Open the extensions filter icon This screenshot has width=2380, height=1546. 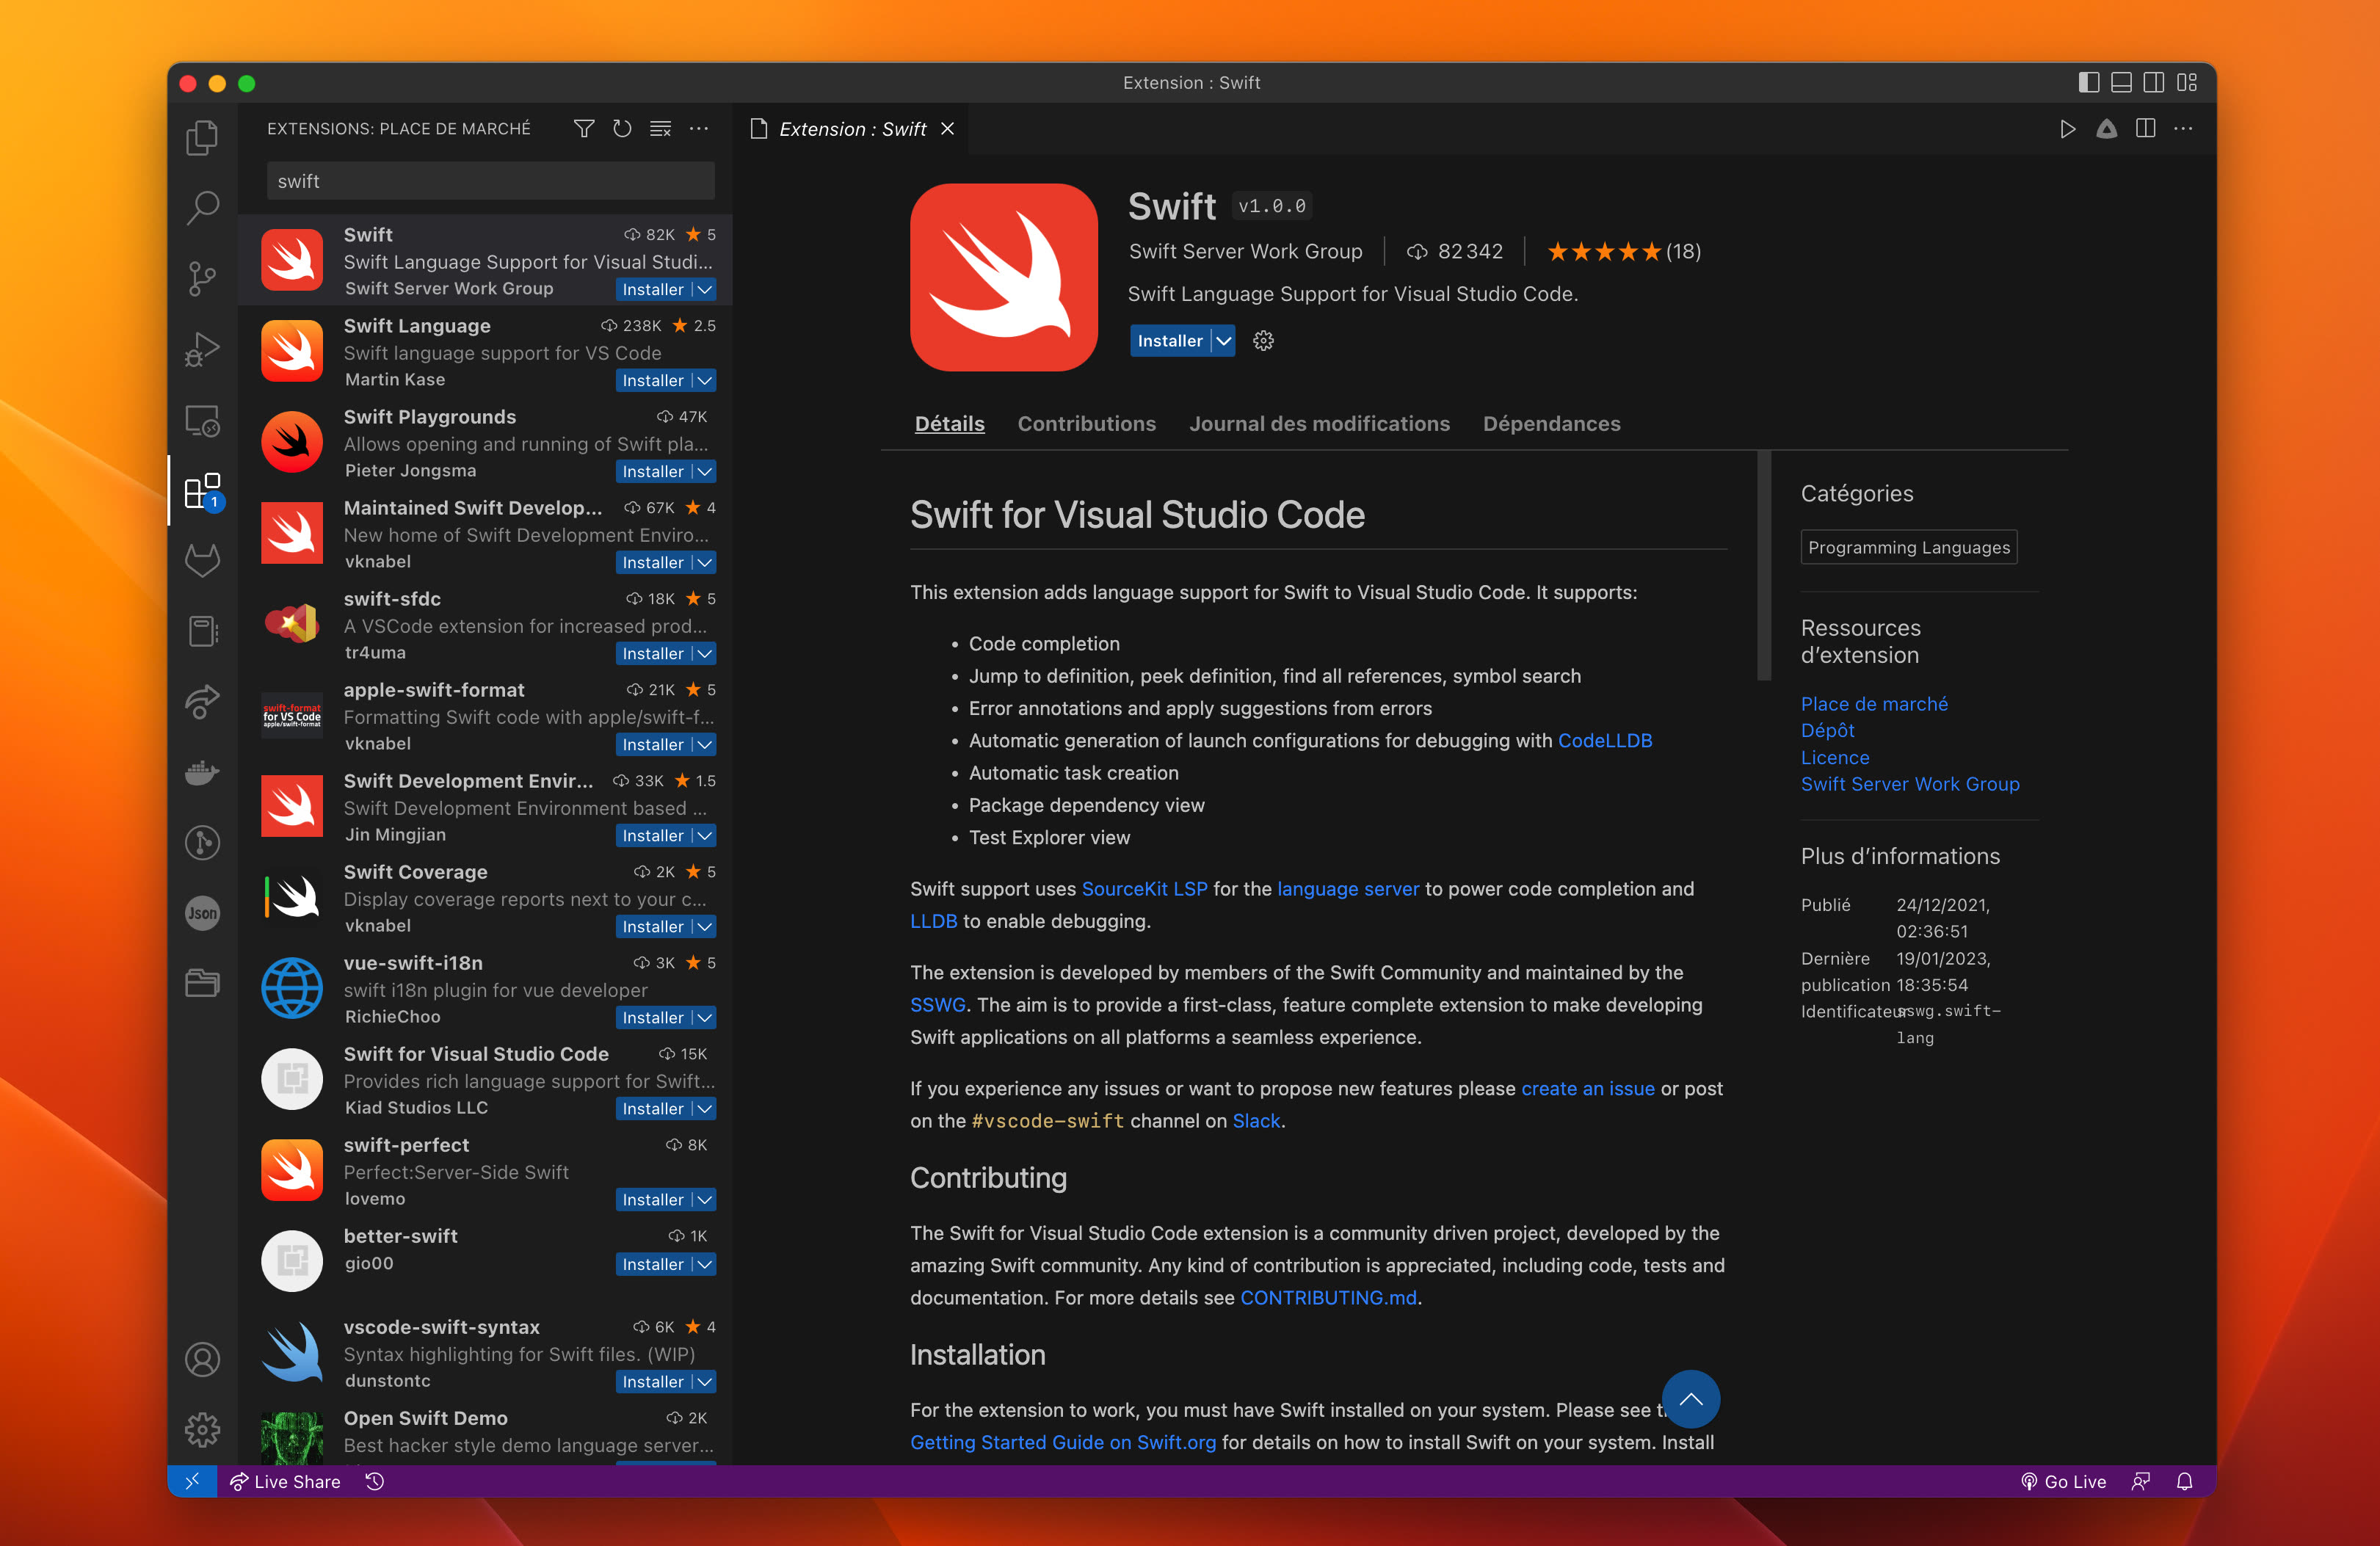coord(583,129)
